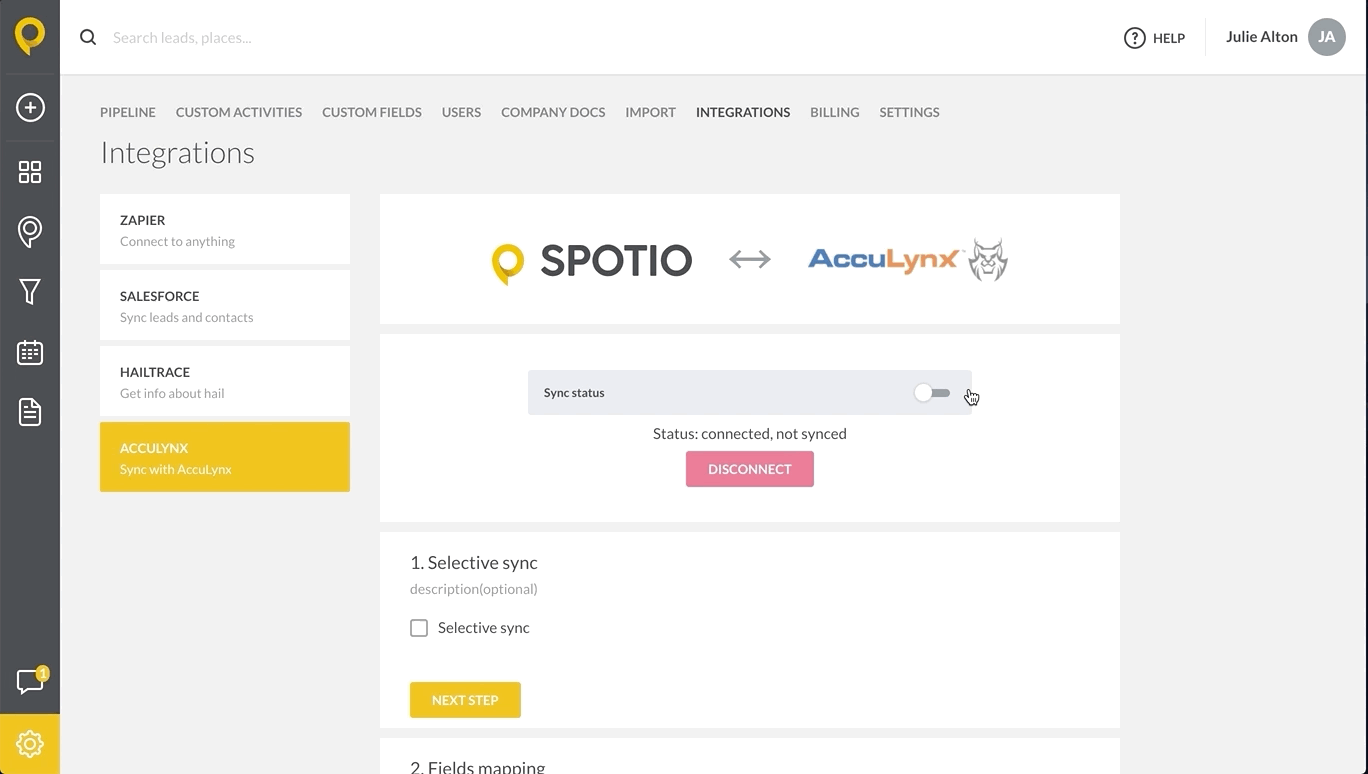The width and height of the screenshot is (1368, 774).
Task: Select the Hailtrace integration
Action: tap(225, 381)
